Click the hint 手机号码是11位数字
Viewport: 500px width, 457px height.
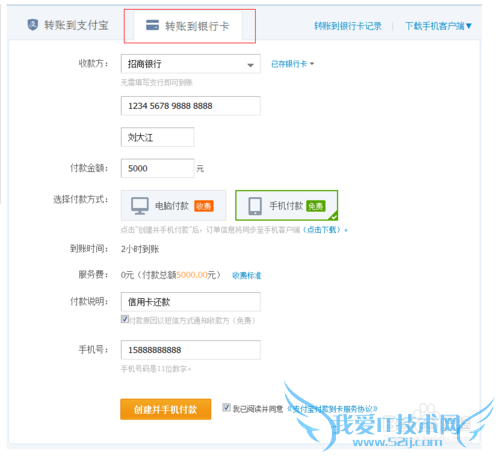point(155,369)
